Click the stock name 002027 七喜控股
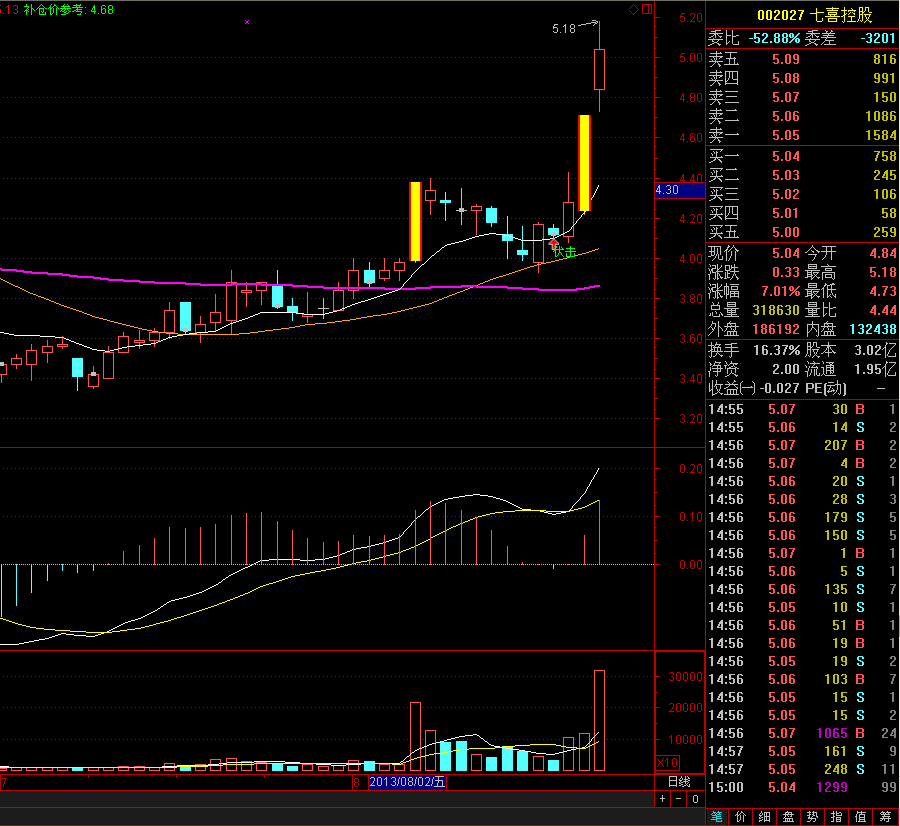 click(x=814, y=15)
